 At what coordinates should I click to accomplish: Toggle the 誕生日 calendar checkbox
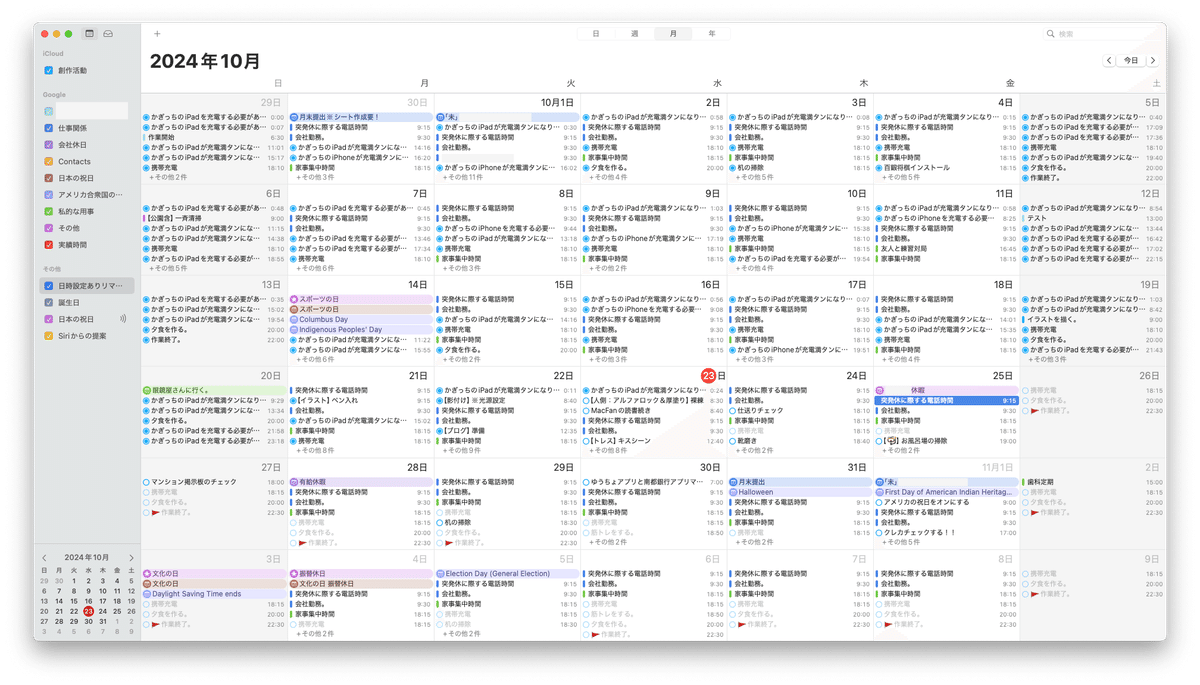(49, 303)
